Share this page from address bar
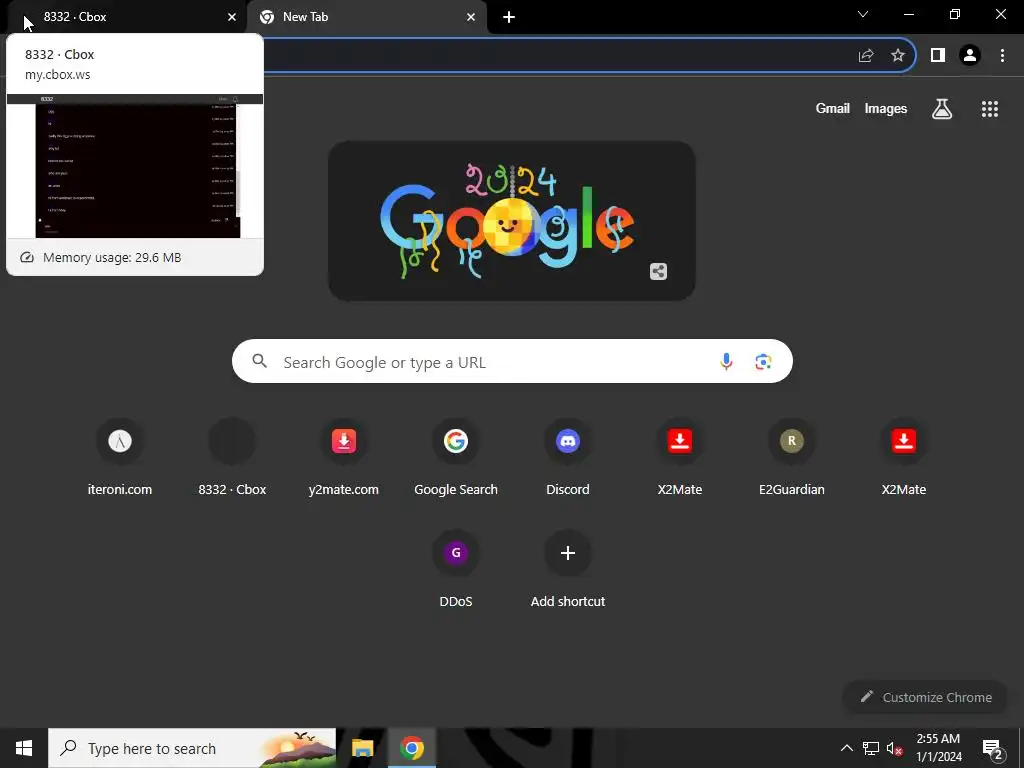Screen dimensions: 1024x768 [x=866, y=56]
